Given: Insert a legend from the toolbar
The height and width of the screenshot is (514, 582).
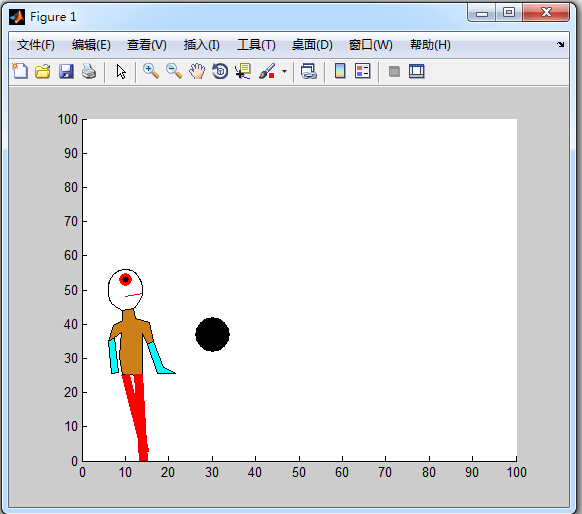Looking at the screenshot, I should click(x=363, y=71).
